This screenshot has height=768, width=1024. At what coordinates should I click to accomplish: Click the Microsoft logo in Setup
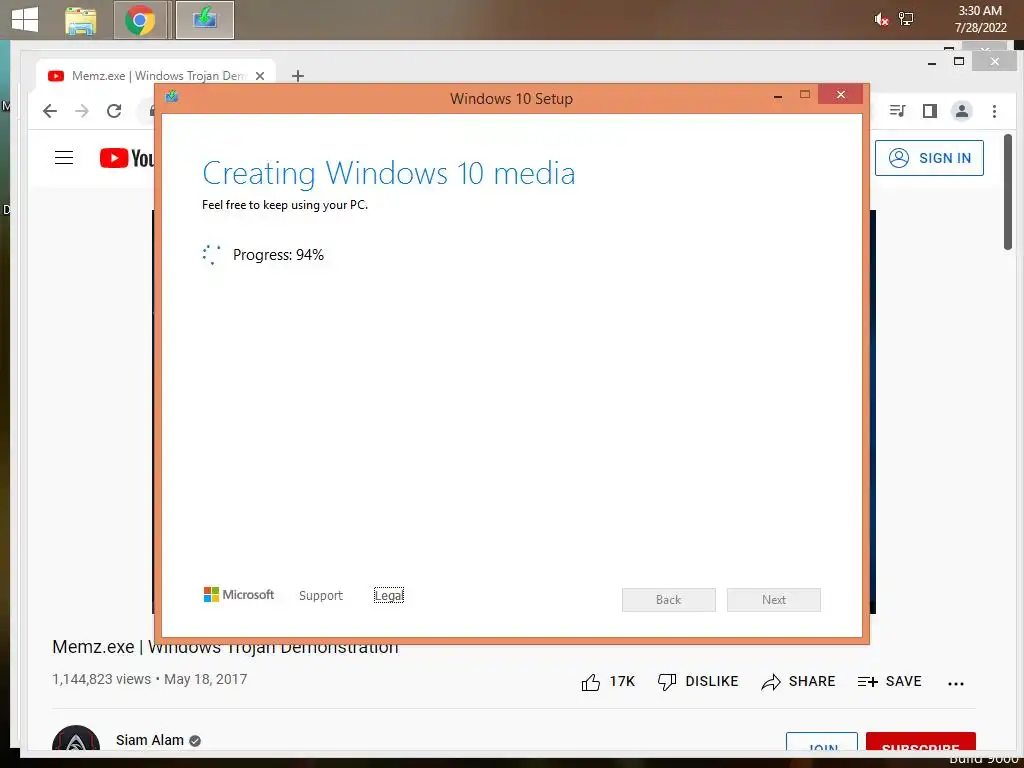[239, 595]
